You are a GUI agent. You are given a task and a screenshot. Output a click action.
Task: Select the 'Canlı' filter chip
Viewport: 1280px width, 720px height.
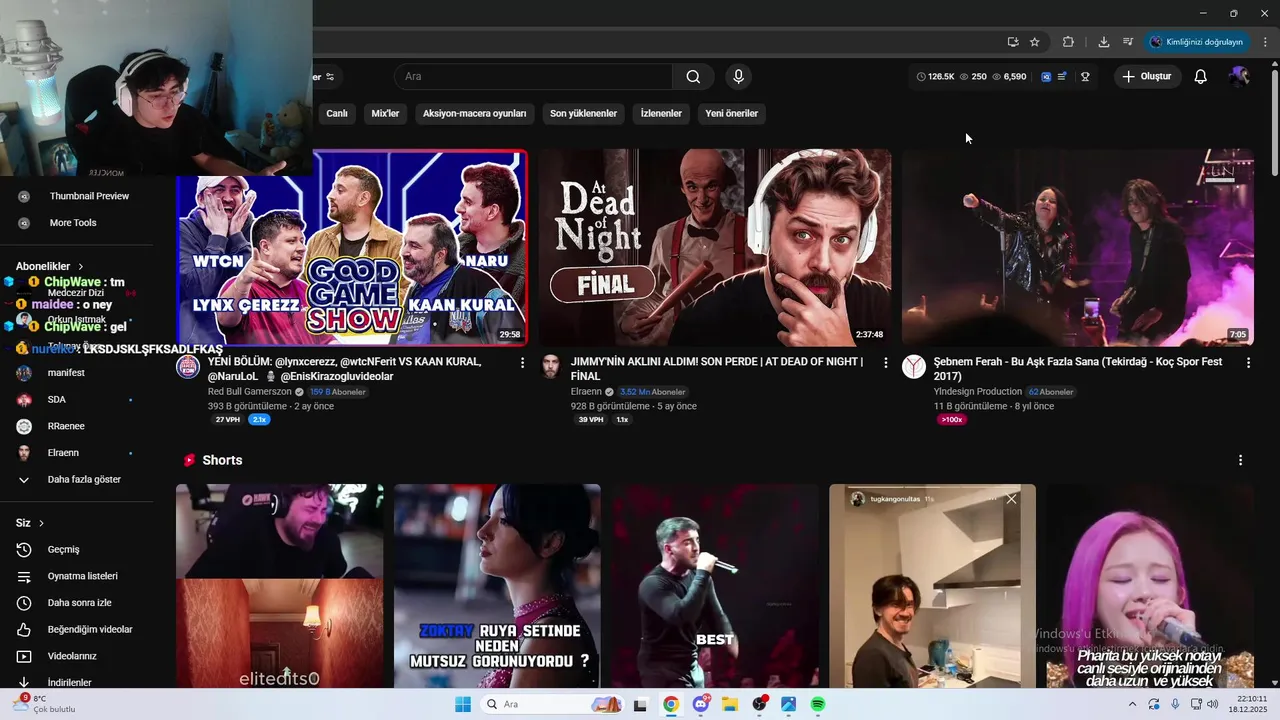pos(337,113)
